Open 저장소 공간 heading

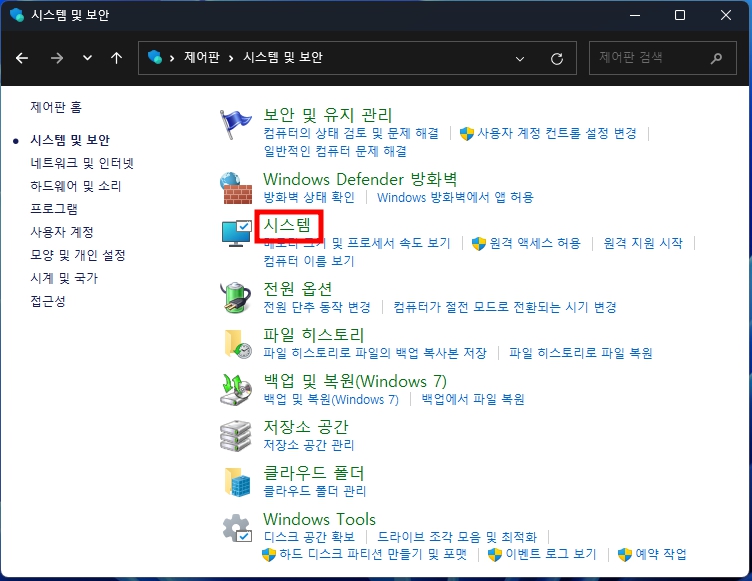point(306,427)
